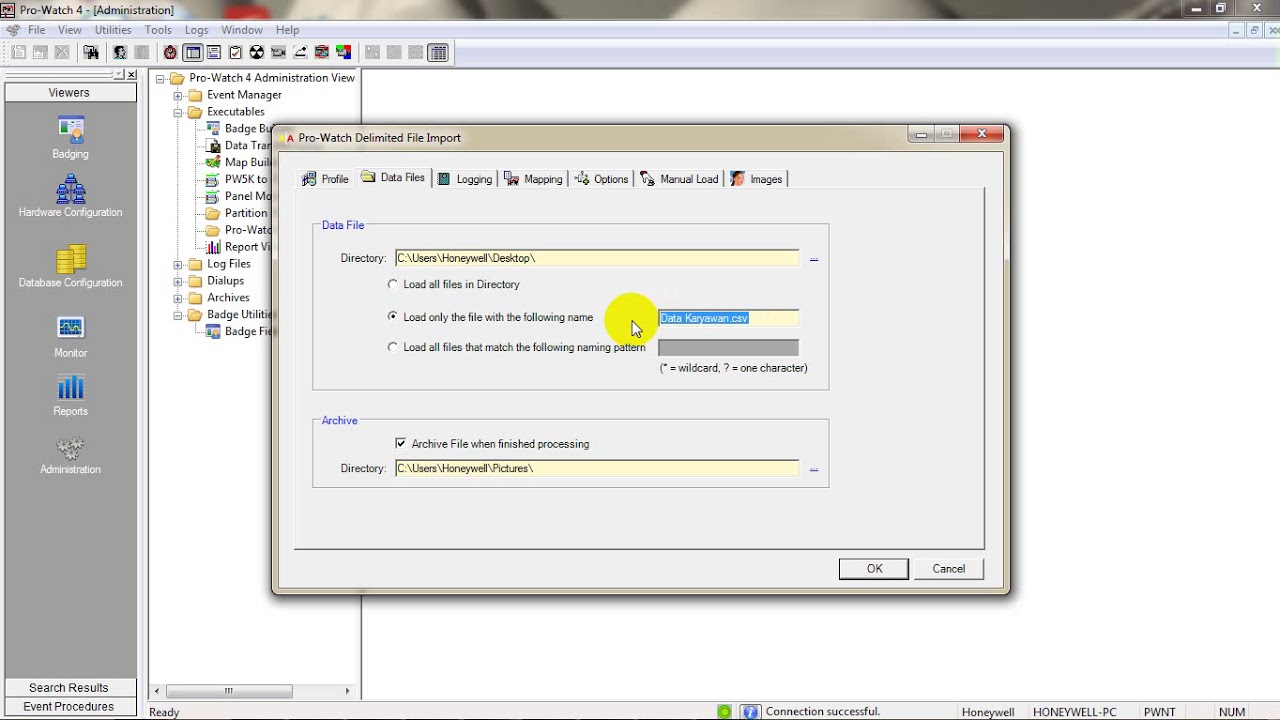Open the Reports viewer icon

pos(70,387)
